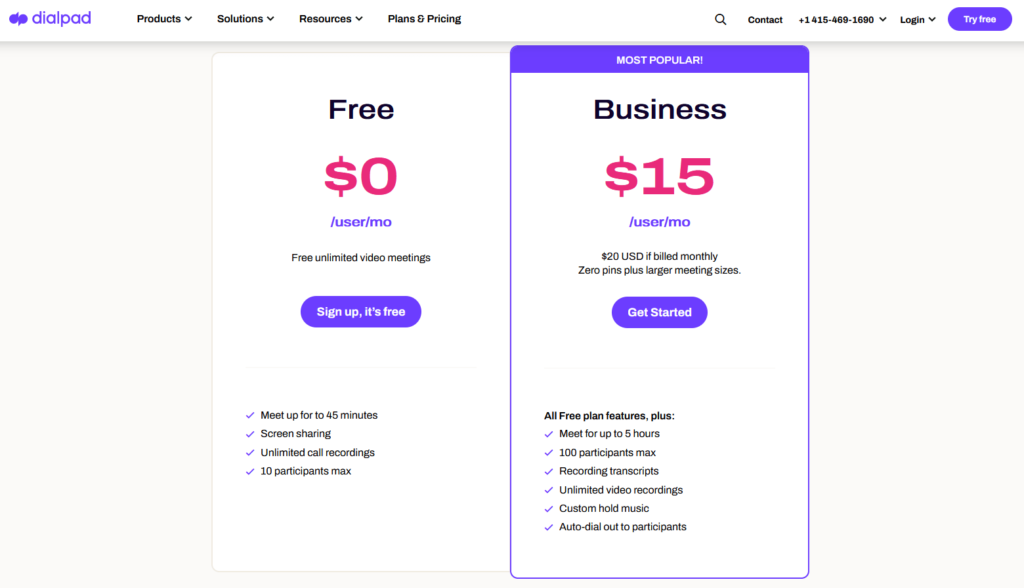This screenshot has width=1024, height=588.
Task: Click the Dialpad logo
Action: tap(50, 19)
